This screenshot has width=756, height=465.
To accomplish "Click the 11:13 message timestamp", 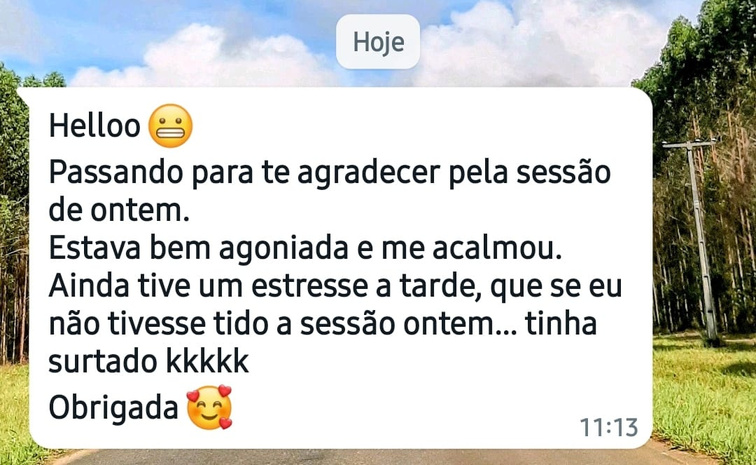I will point(608,427).
